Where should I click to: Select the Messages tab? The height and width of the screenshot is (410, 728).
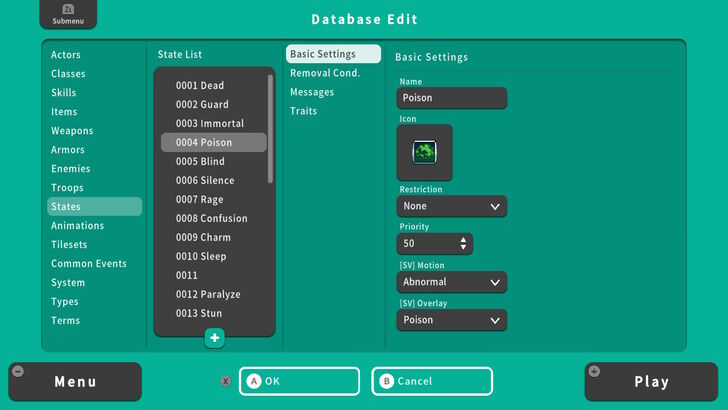[x=312, y=92]
